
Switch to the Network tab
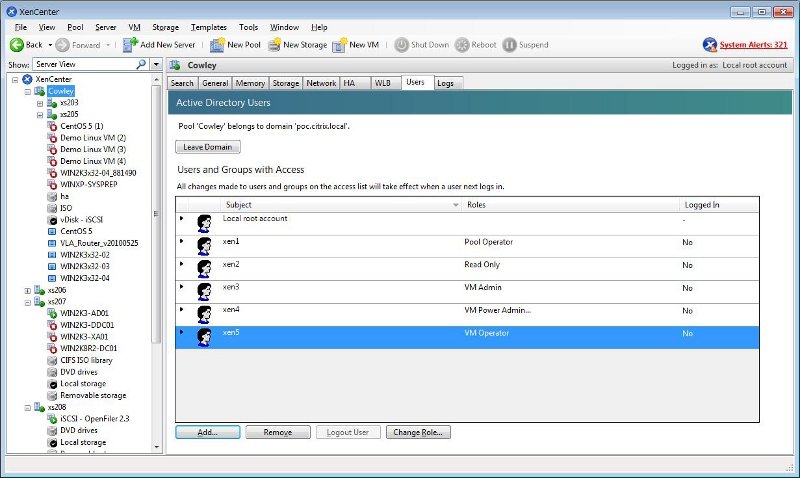tap(321, 83)
